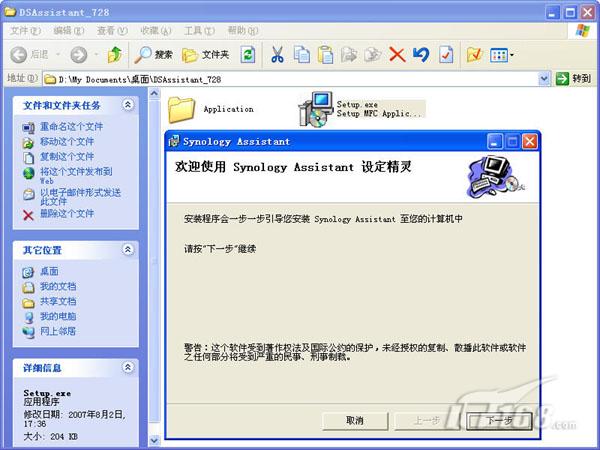
Task: Open the 收藏(A) menu
Action: [155, 31]
